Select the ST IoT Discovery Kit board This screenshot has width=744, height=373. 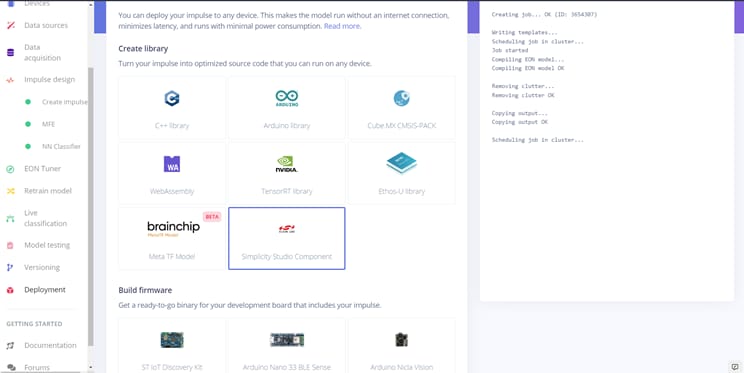[172, 345]
